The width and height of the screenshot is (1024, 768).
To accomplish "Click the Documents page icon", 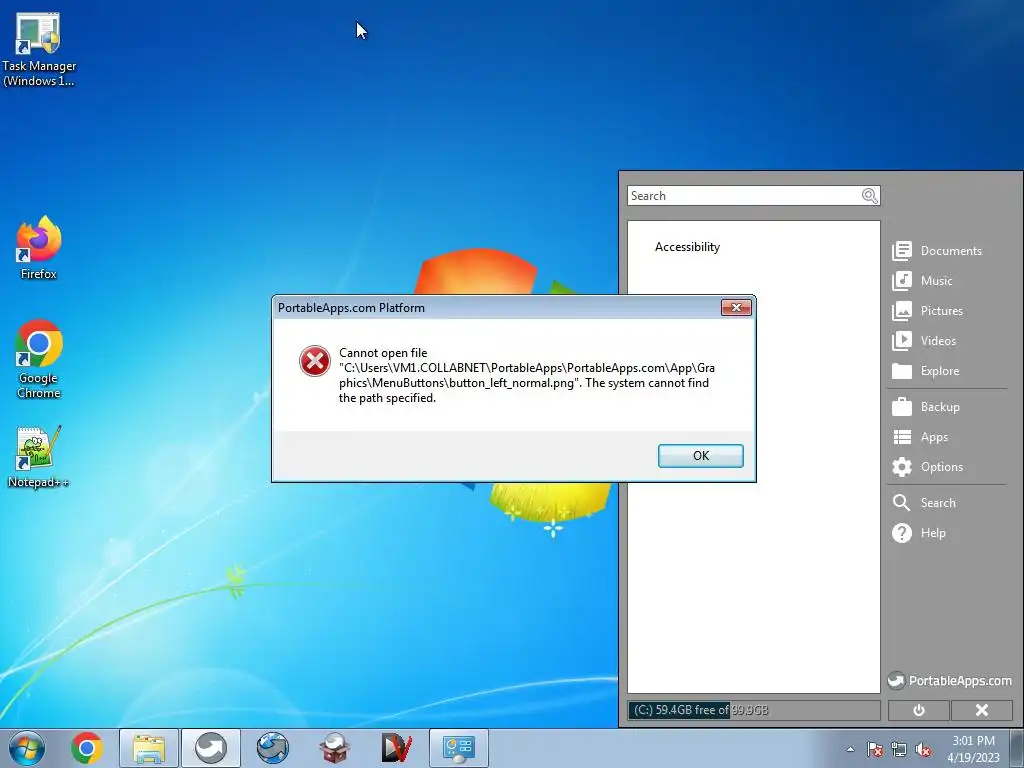I will [x=902, y=251].
